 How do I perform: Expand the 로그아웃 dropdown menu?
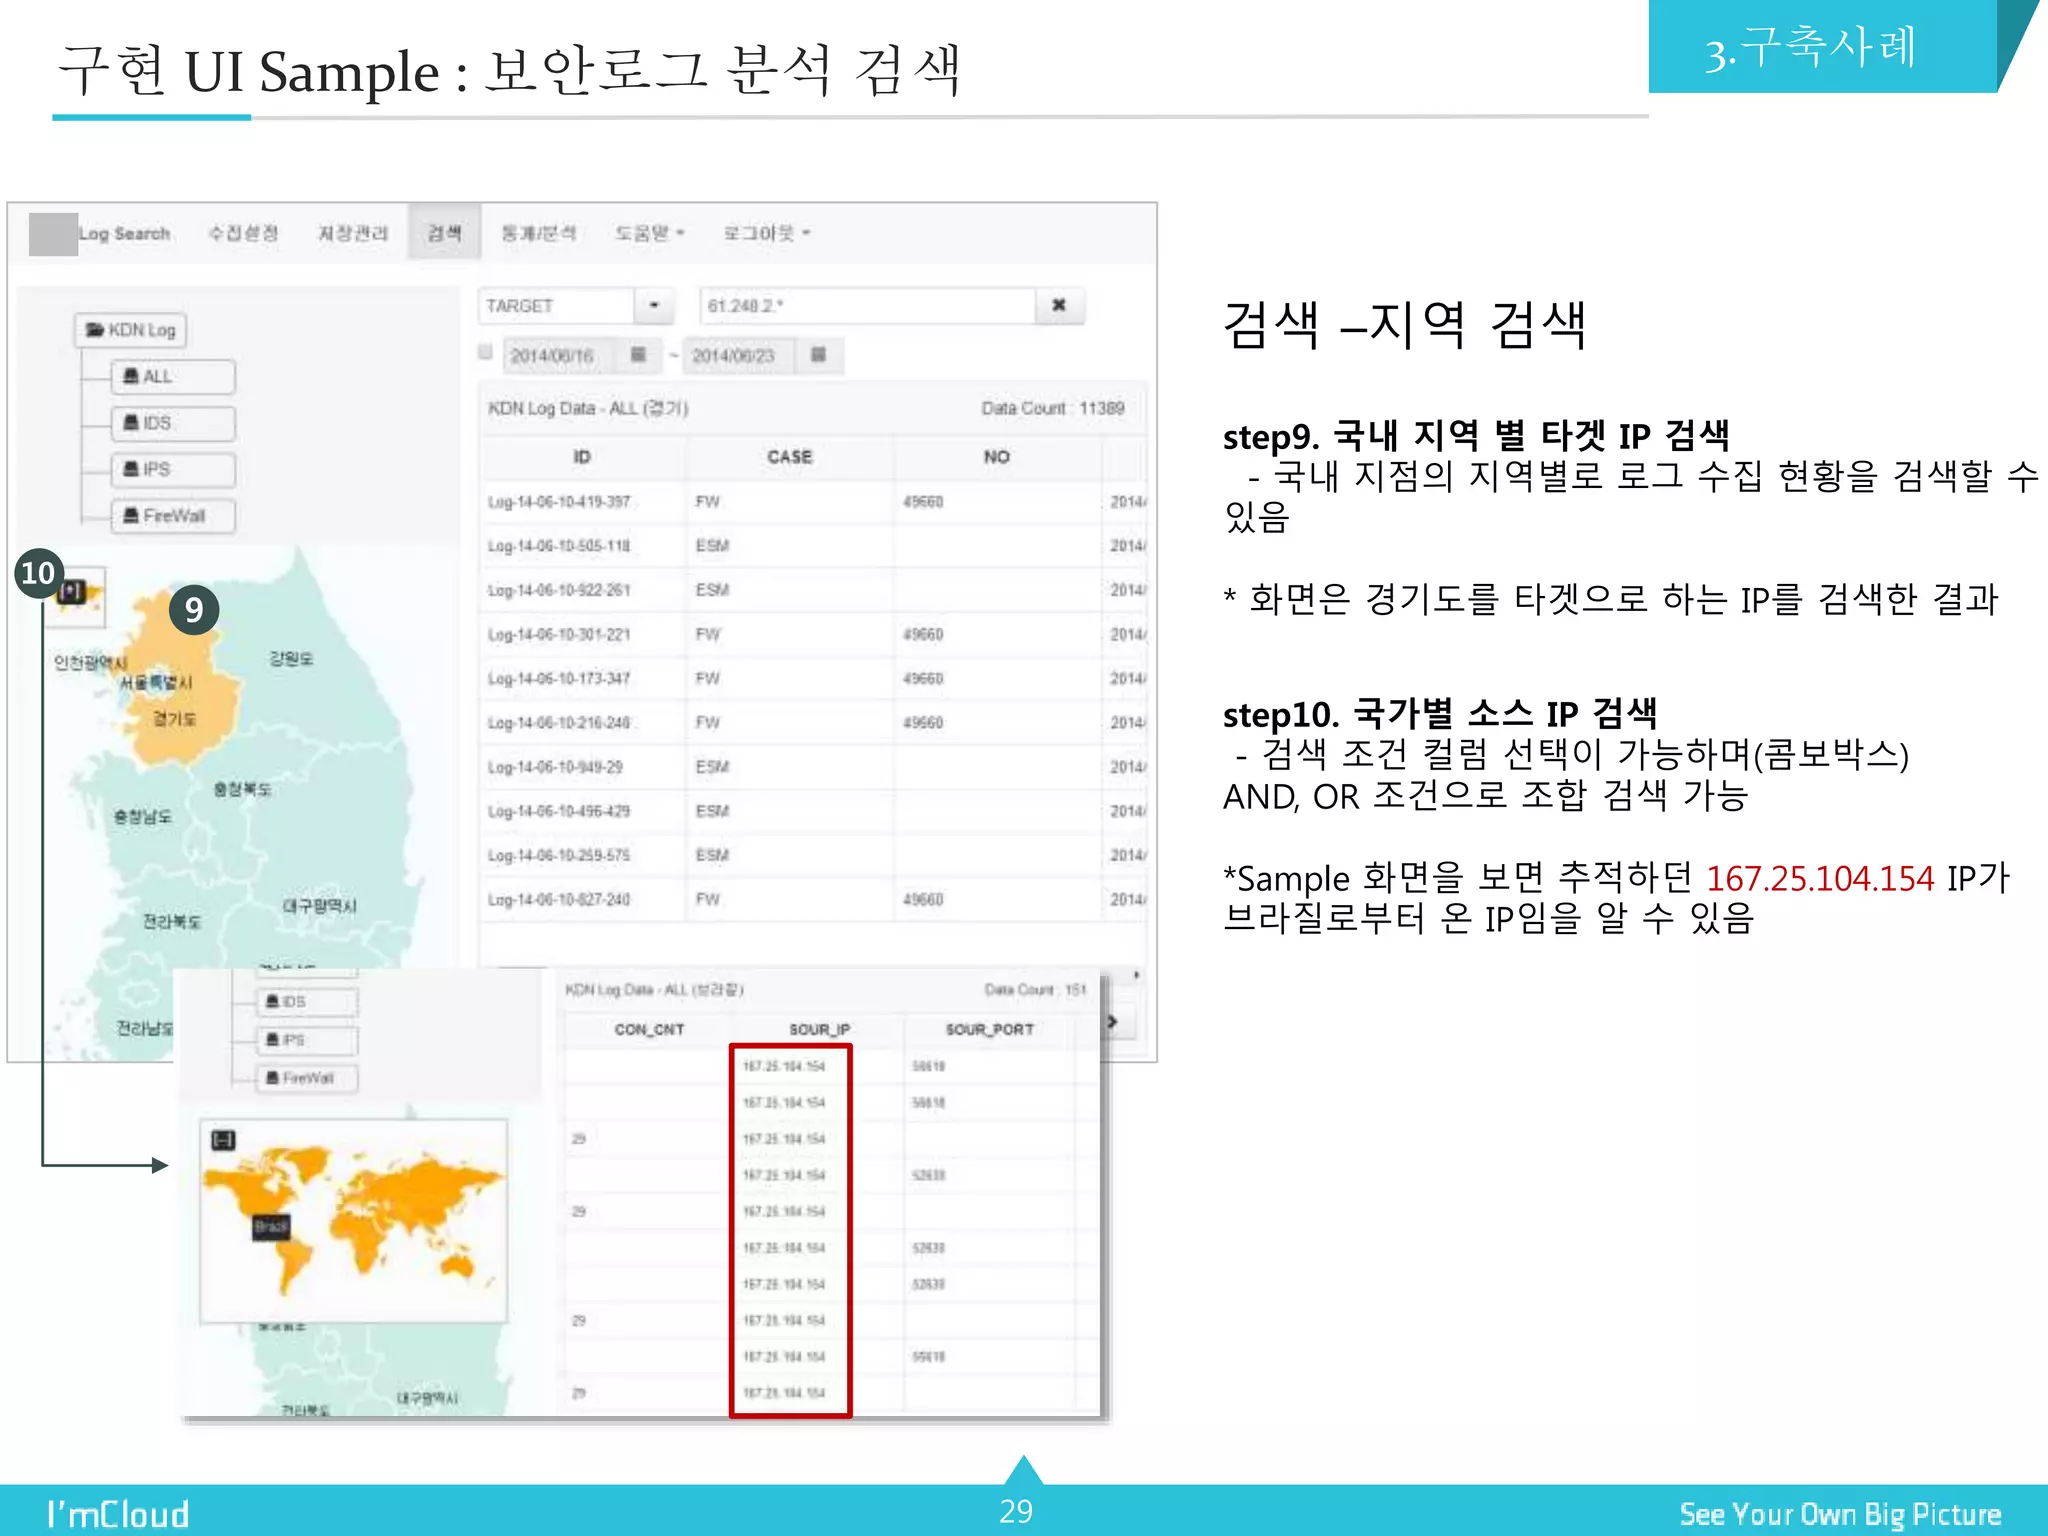767,233
